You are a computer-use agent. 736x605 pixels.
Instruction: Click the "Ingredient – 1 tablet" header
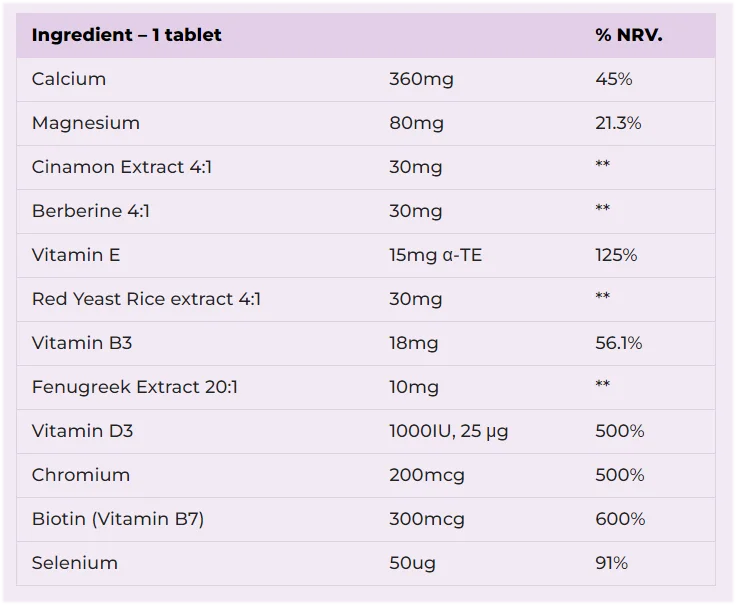coord(127,35)
